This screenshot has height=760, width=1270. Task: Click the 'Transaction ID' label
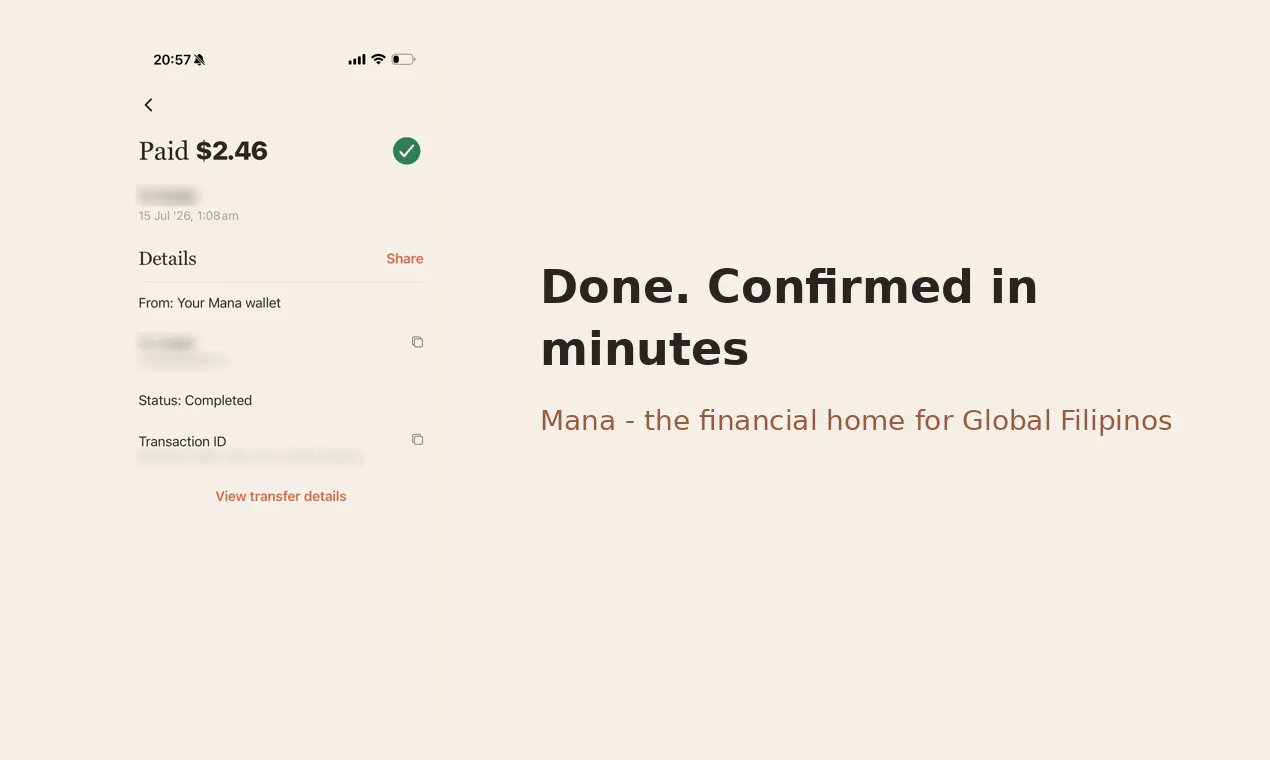(182, 442)
